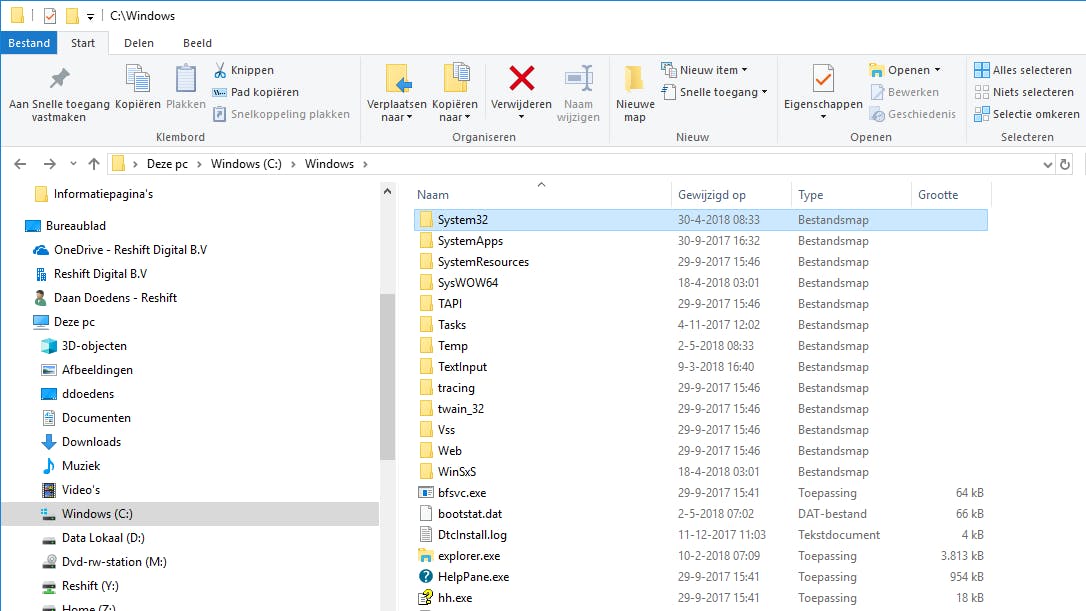The width and height of the screenshot is (1086, 611).
Task: Select 3D-objecten in navigation pane
Action: tap(94, 346)
